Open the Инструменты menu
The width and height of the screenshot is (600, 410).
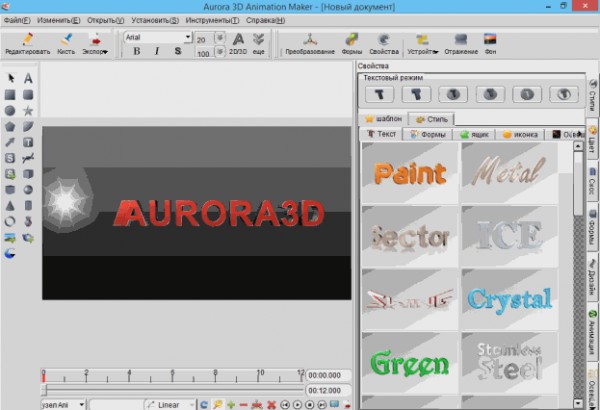pyautogui.click(x=212, y=20)
